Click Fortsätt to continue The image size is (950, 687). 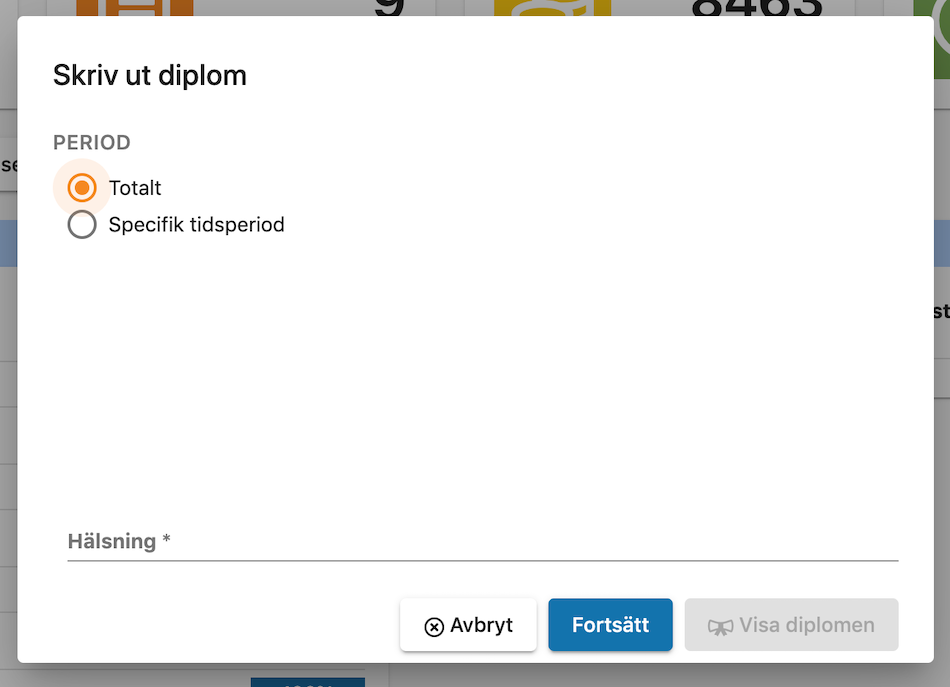(610, 625)
